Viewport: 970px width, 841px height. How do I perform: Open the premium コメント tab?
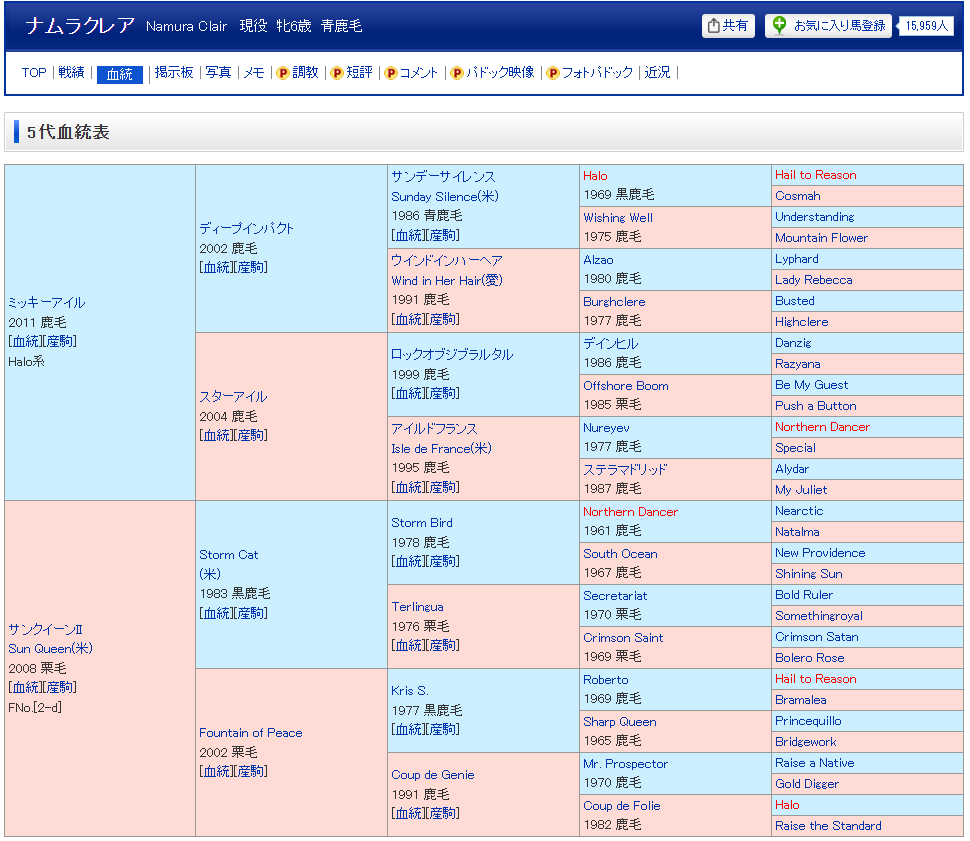point(412,73)
